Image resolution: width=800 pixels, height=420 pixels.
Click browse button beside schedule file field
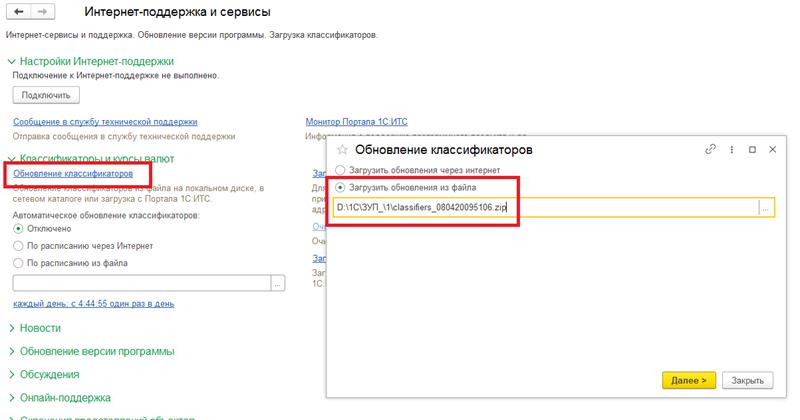278,283
